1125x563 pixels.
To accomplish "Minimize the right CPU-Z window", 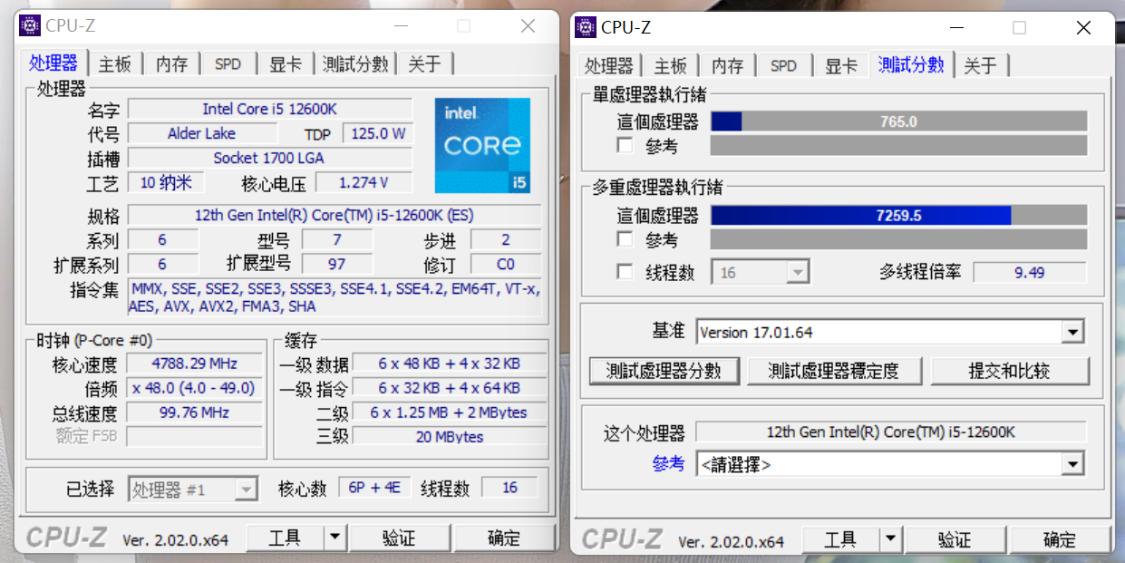I will 956,28.
